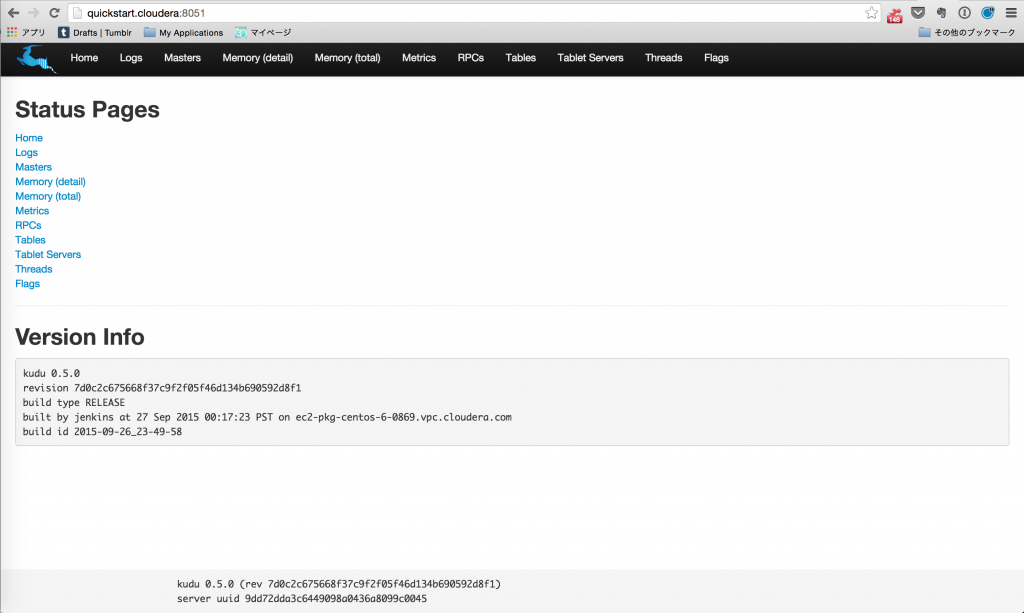Follow the RPCs link under Status Pages
Screen dimensions: 1024x613
tap(28, 225)
